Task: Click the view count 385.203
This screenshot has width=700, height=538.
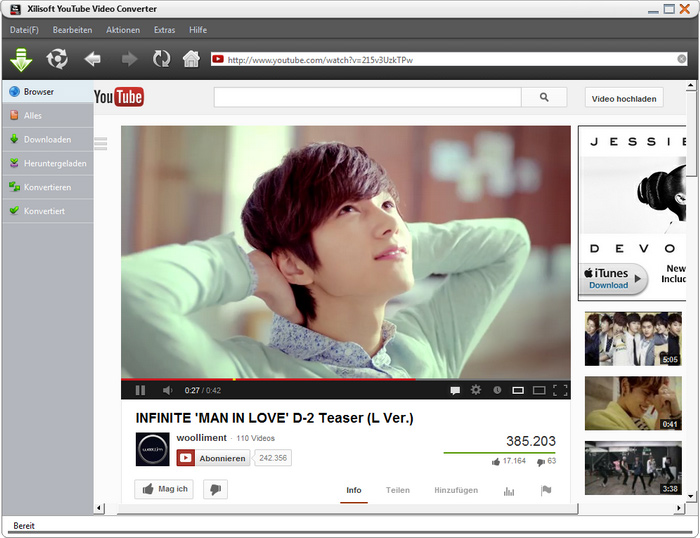Action: pyautogui.click(x=531, y=441)
